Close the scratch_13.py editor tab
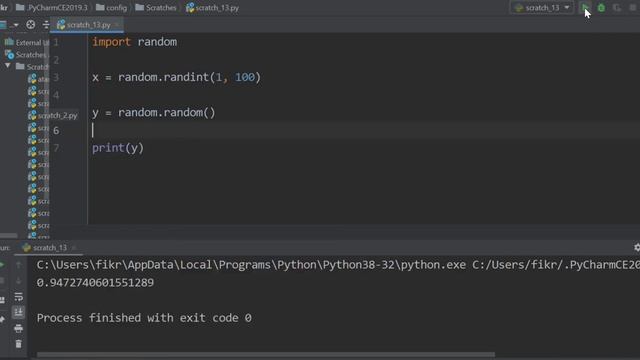 pos(116,25)
